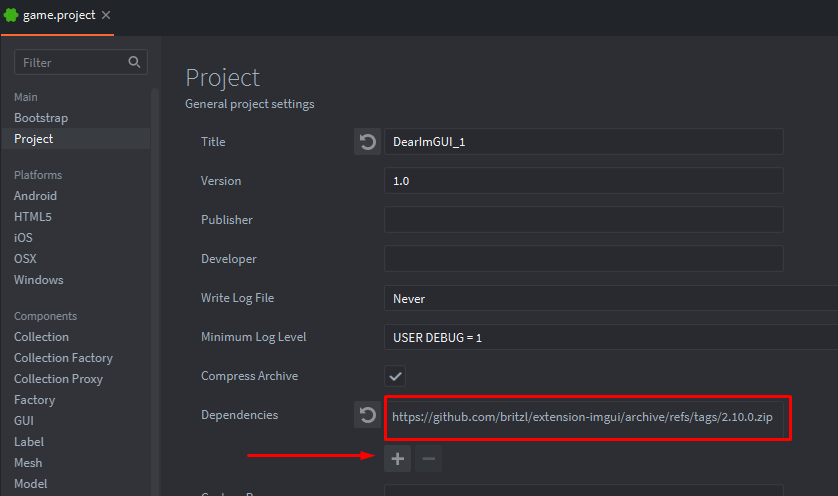Image resolution: width=838 pixels, height=496 pixels.
Task: Open the Write Log File dropdown
Action: coord(610,298)
